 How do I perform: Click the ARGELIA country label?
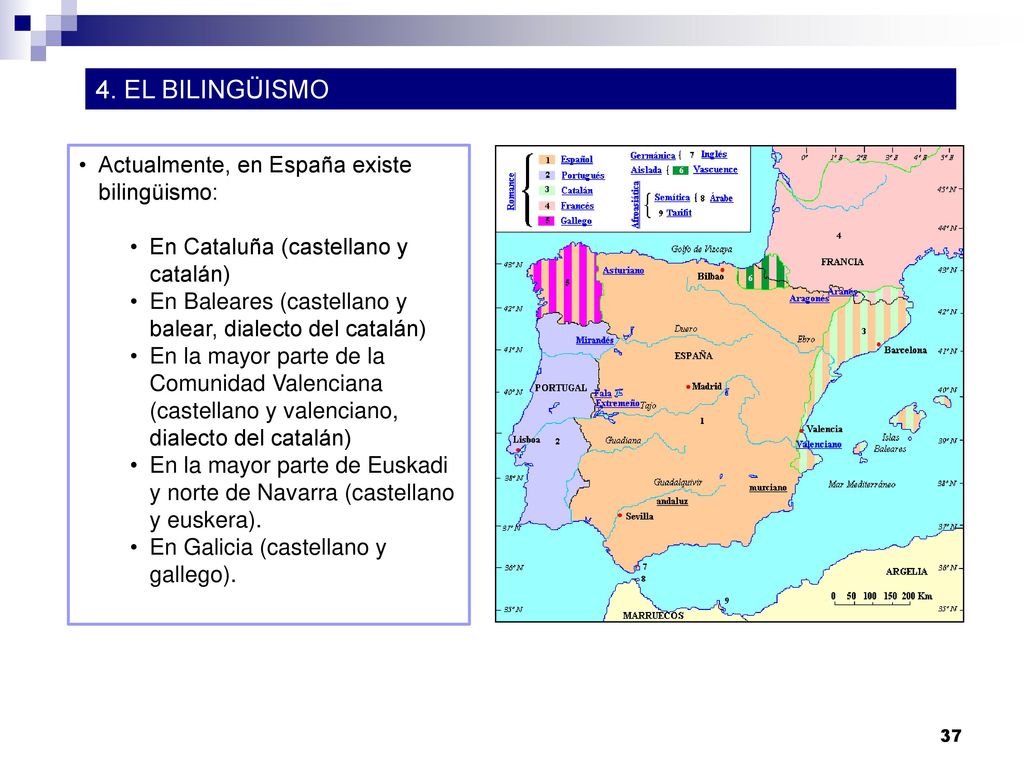[906, 571]
